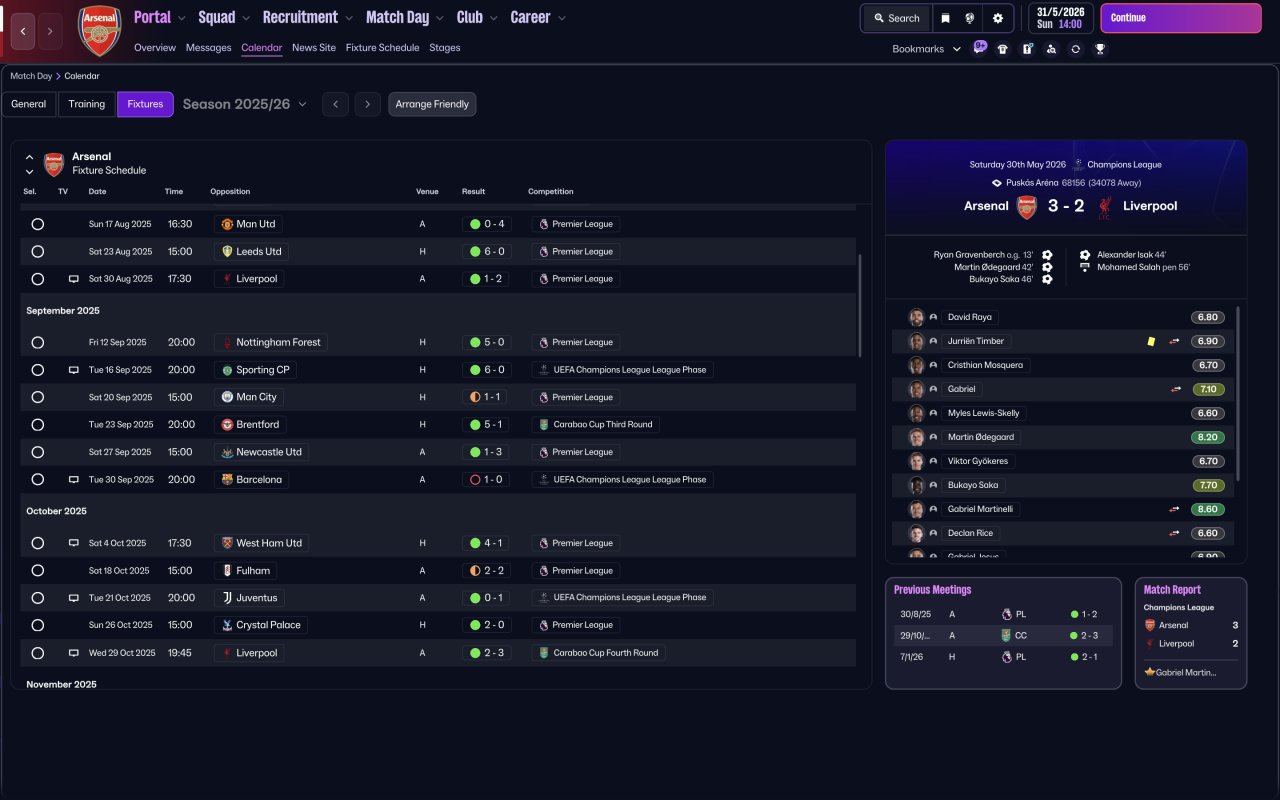Click the yellow card icon on Jurriën Timber's row
This screenshot has height=800, width=1280.
[x=1151, y=341]
